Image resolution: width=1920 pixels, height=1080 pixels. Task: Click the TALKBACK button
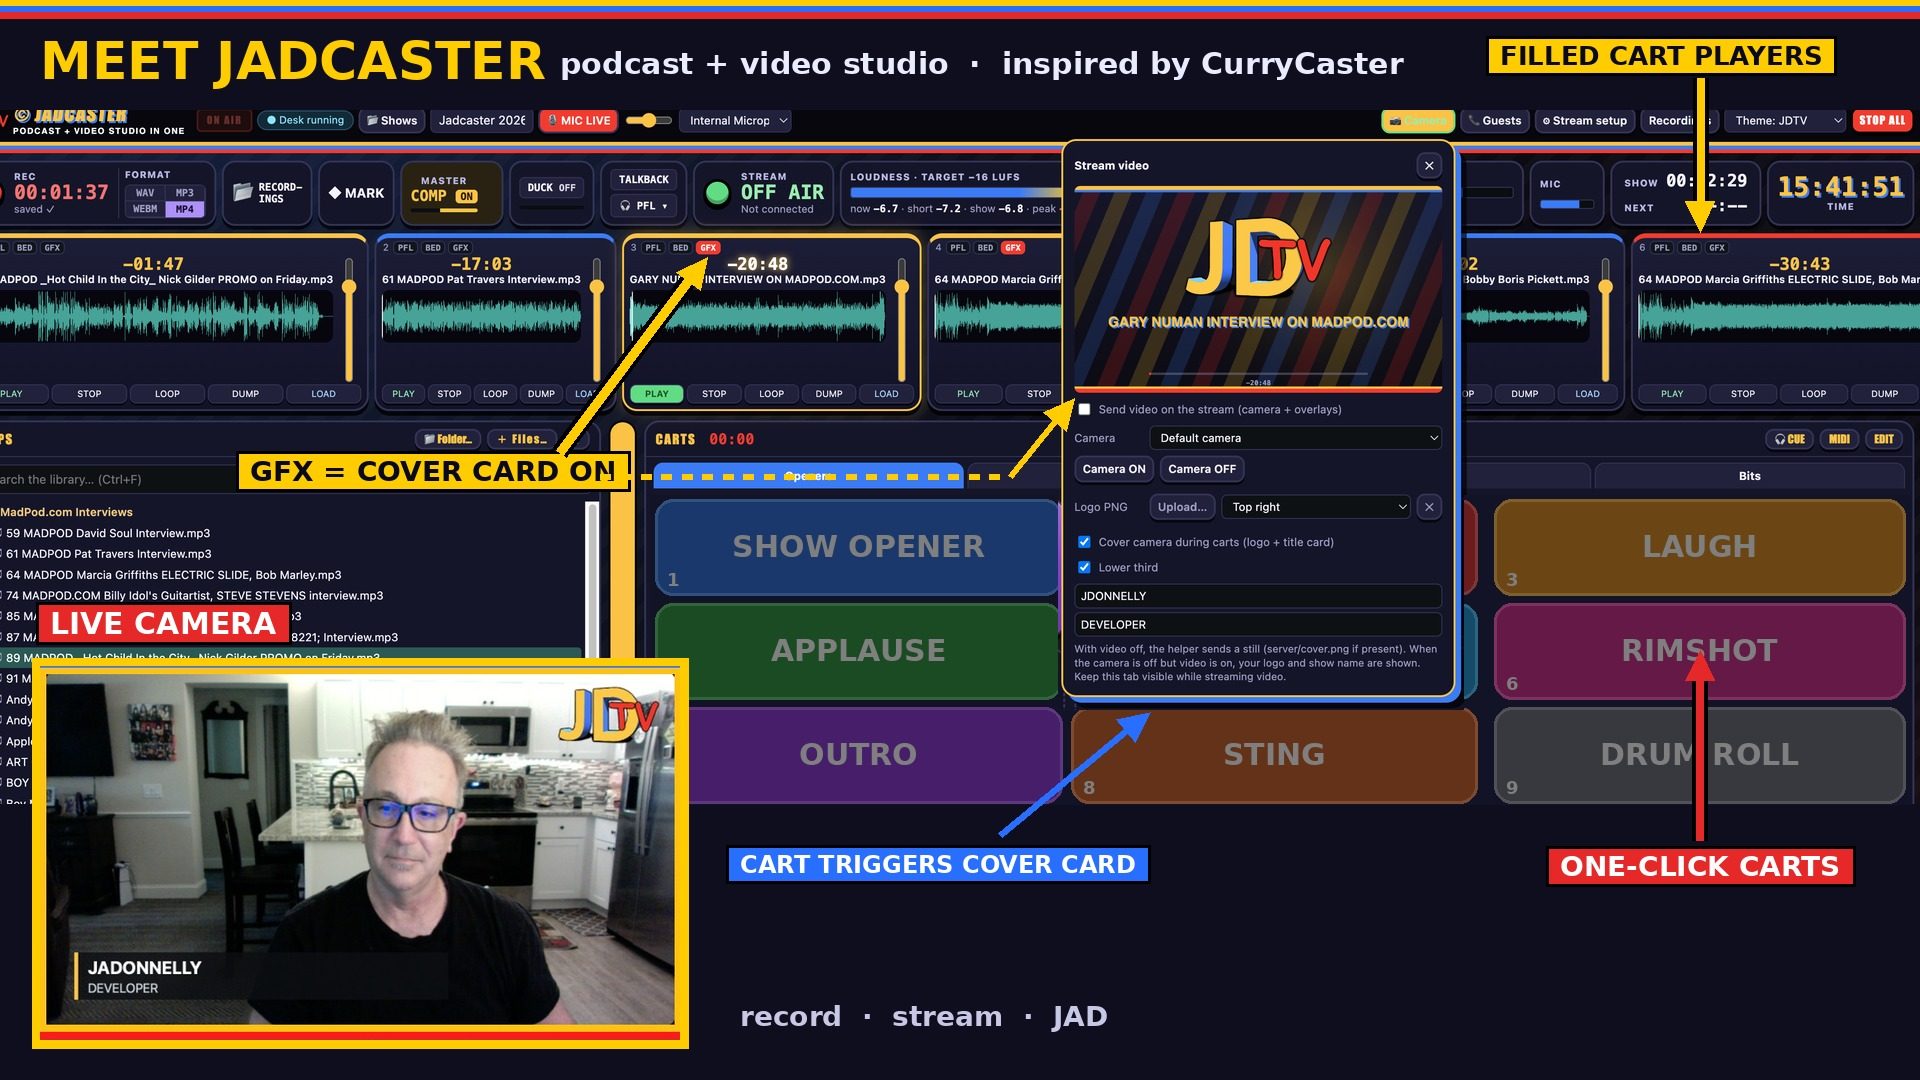coord(643,180)
